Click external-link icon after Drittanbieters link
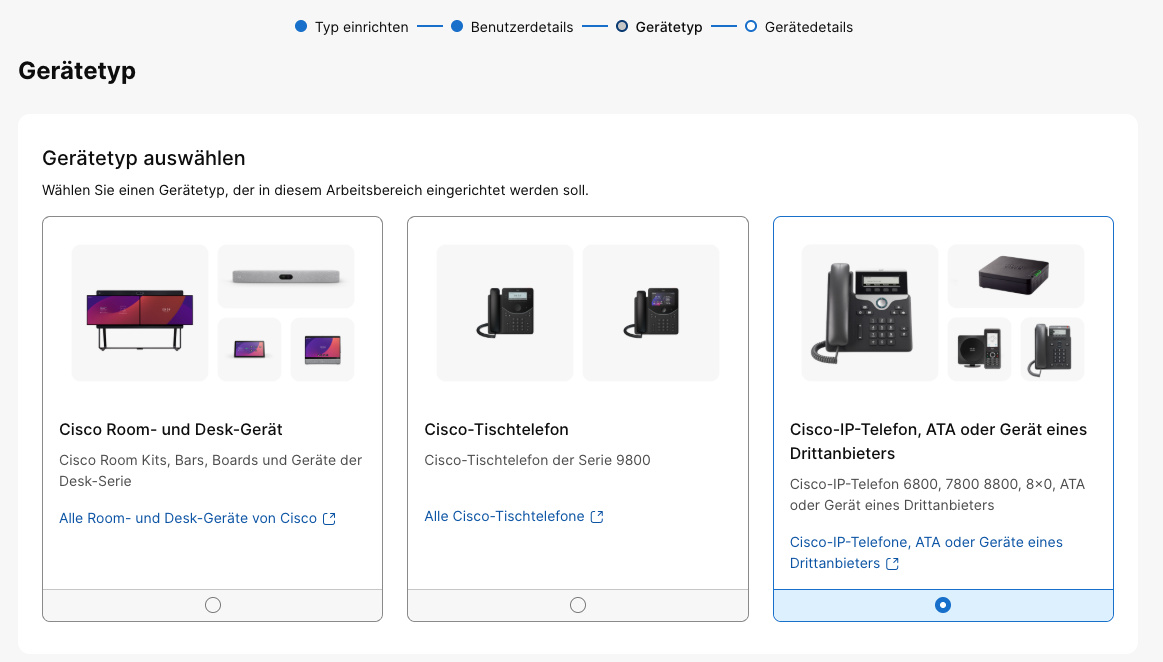Image resolution: width=1163 pixels, height=662 pixels. coord(892,564)
